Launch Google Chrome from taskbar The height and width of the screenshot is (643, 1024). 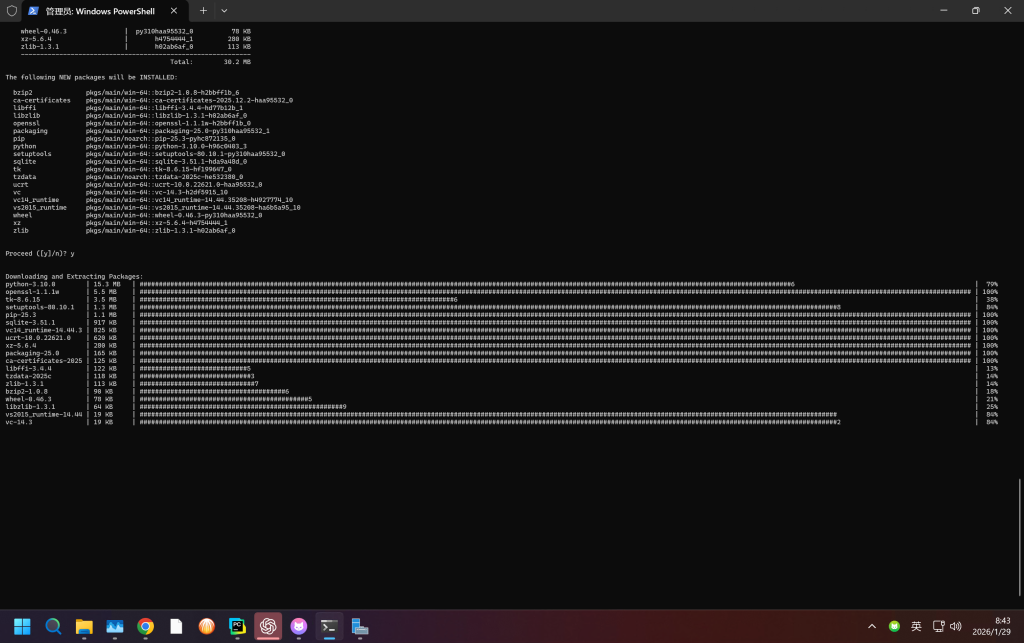coord(145,627)
